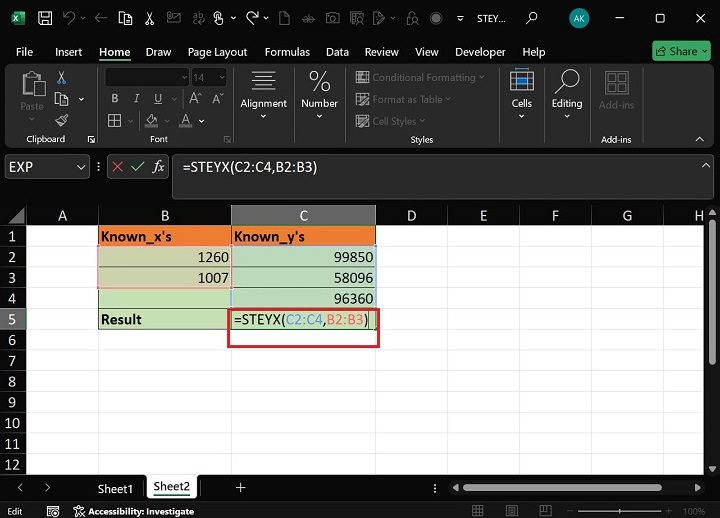Open the font name dropdown
Viewport: 720px width, 518px height.
(184, 77)
